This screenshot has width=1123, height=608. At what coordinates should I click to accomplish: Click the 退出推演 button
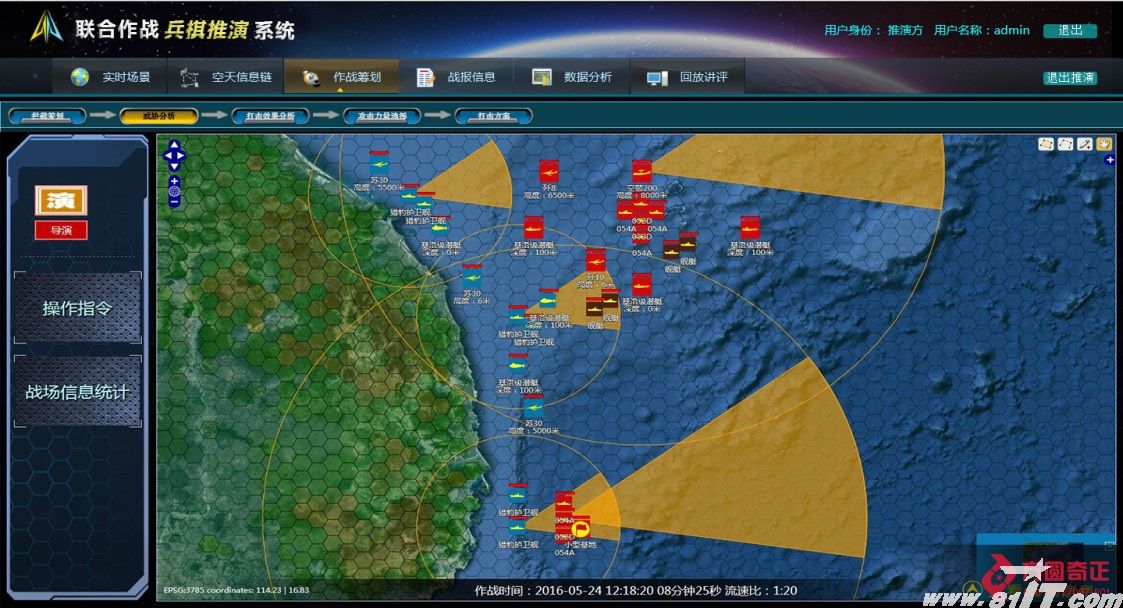click(1069, 78)
